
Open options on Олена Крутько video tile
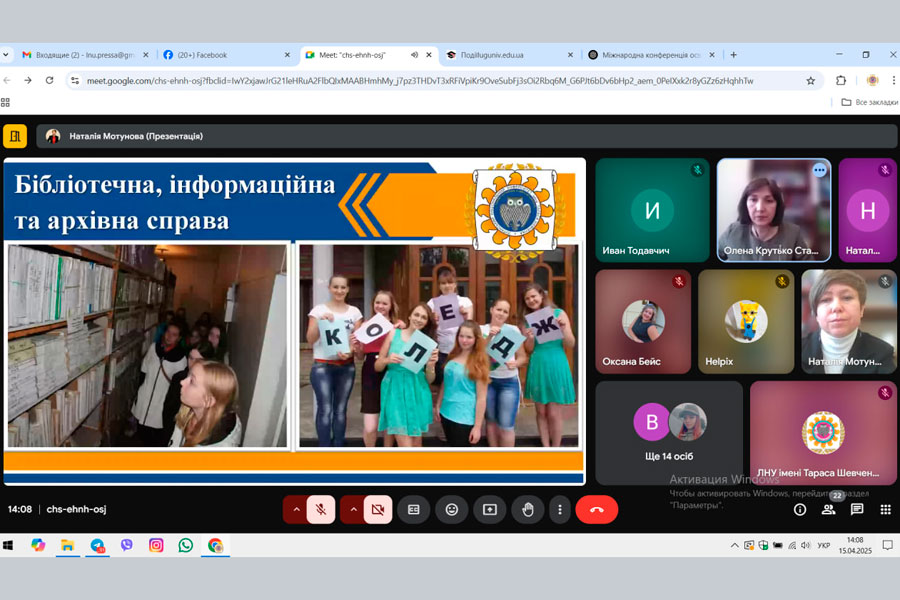click(820, 170)
